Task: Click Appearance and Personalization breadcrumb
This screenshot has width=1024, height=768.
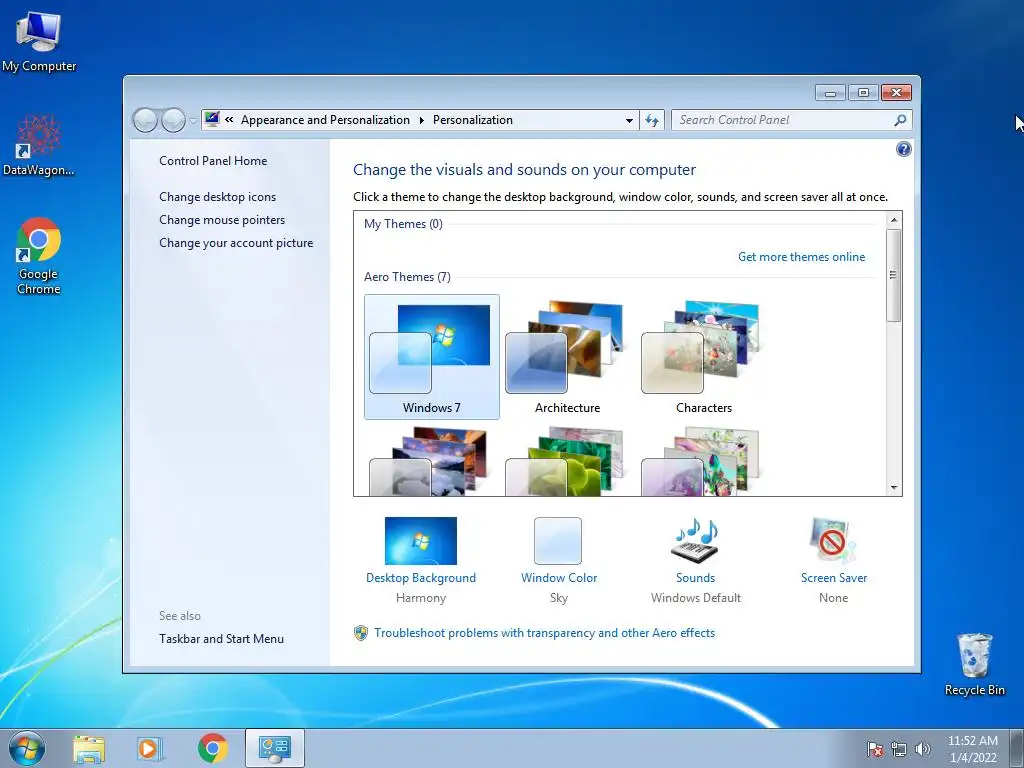Action: 325,120
